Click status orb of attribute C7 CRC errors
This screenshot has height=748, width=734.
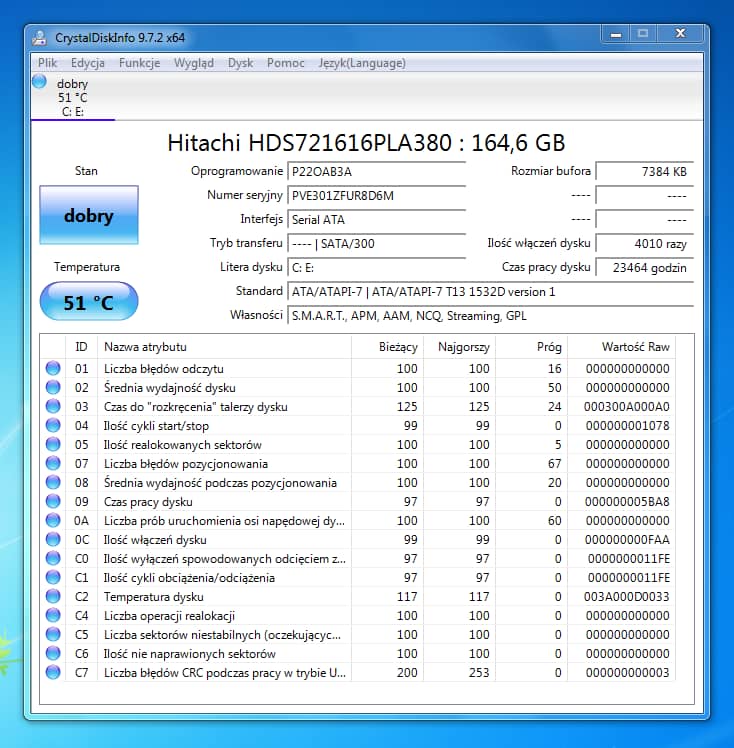pos(52,673)
